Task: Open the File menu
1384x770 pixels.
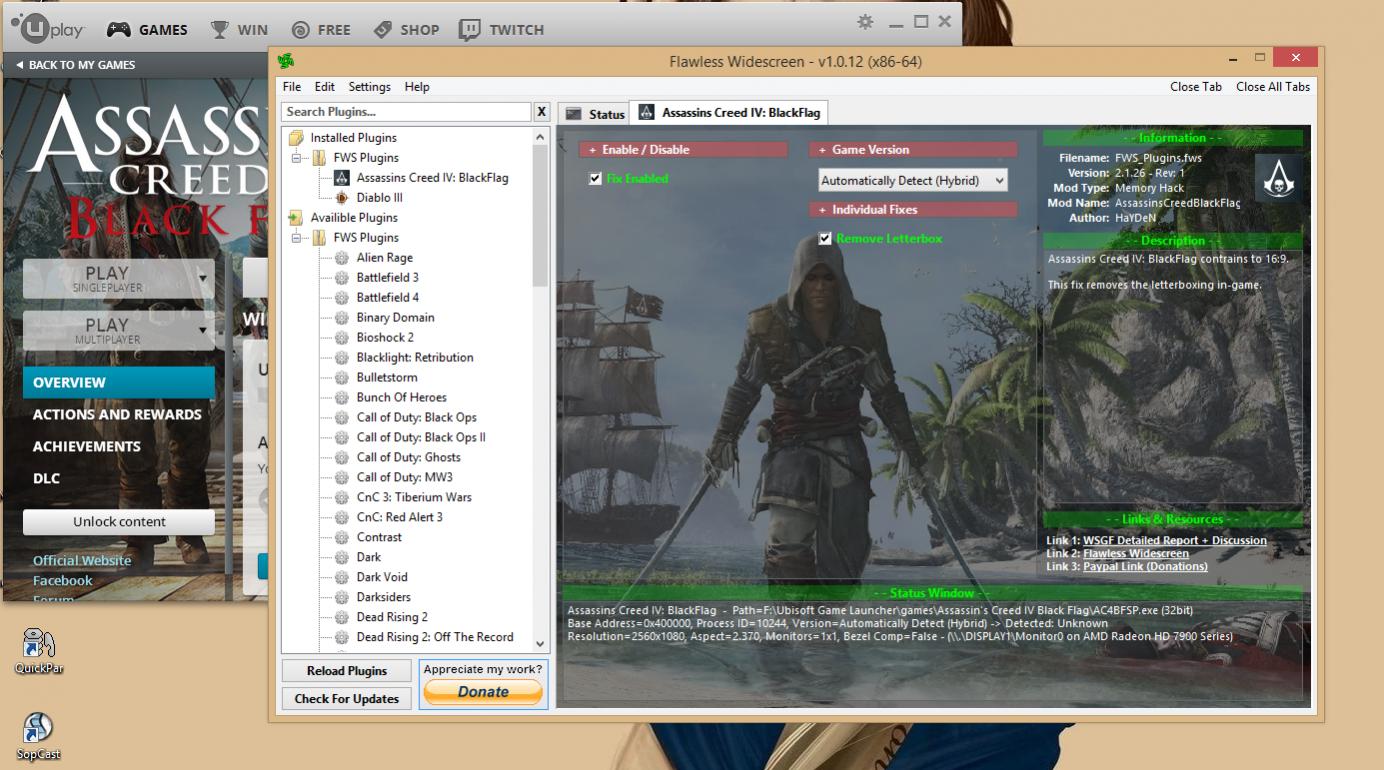Action: 292,87
